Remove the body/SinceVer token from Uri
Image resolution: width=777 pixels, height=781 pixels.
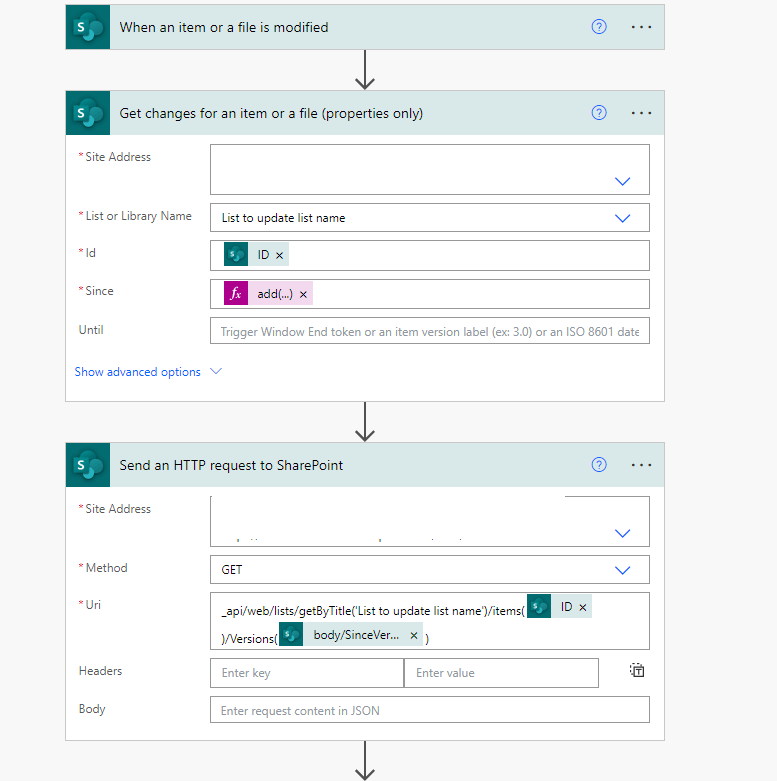pyautogui.click(x=413, y=635)
